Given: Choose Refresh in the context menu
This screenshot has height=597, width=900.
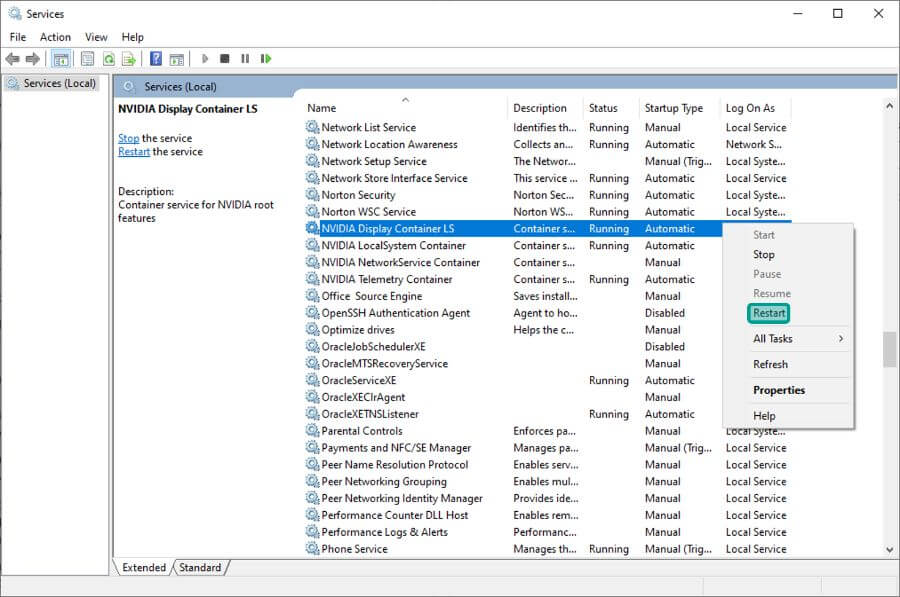Looking at the screenshot, I should pyautogui.click(x=770, y=365).
